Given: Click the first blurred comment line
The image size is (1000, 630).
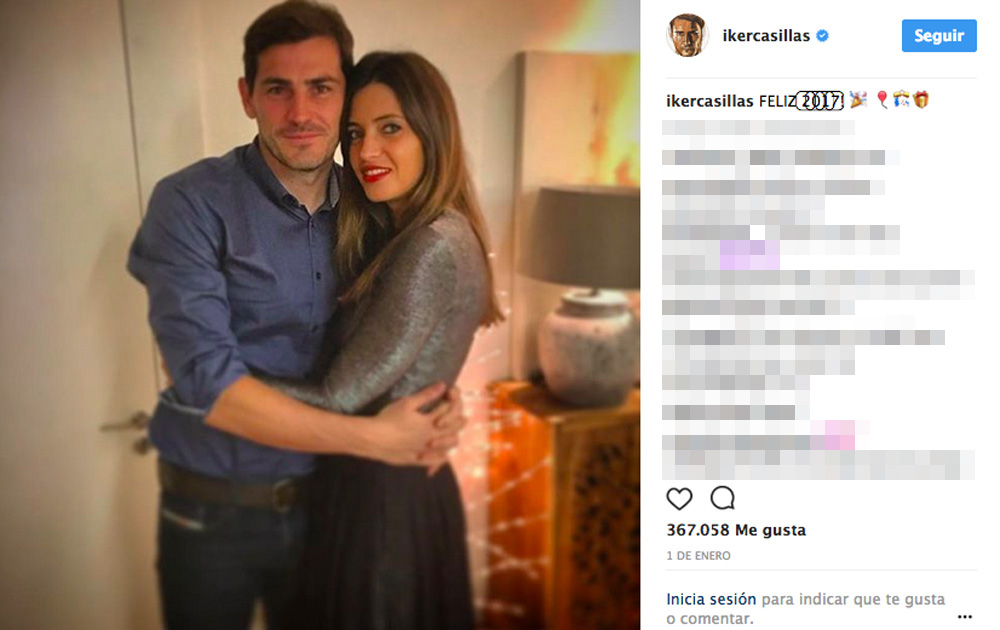Looking at the screenshot, I should pyautogui.click(x=758, y=128).
